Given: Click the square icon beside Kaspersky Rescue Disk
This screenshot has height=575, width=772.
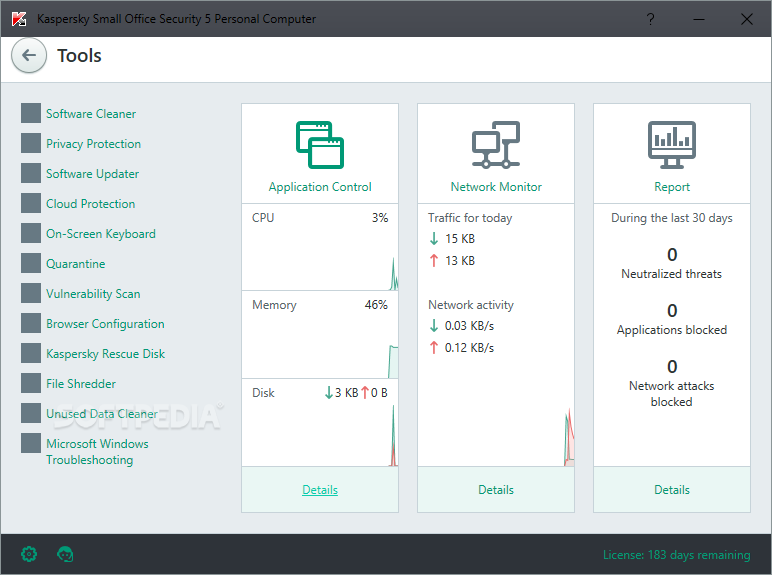Looking at the screenshot, I should click(x=31, y=353).
